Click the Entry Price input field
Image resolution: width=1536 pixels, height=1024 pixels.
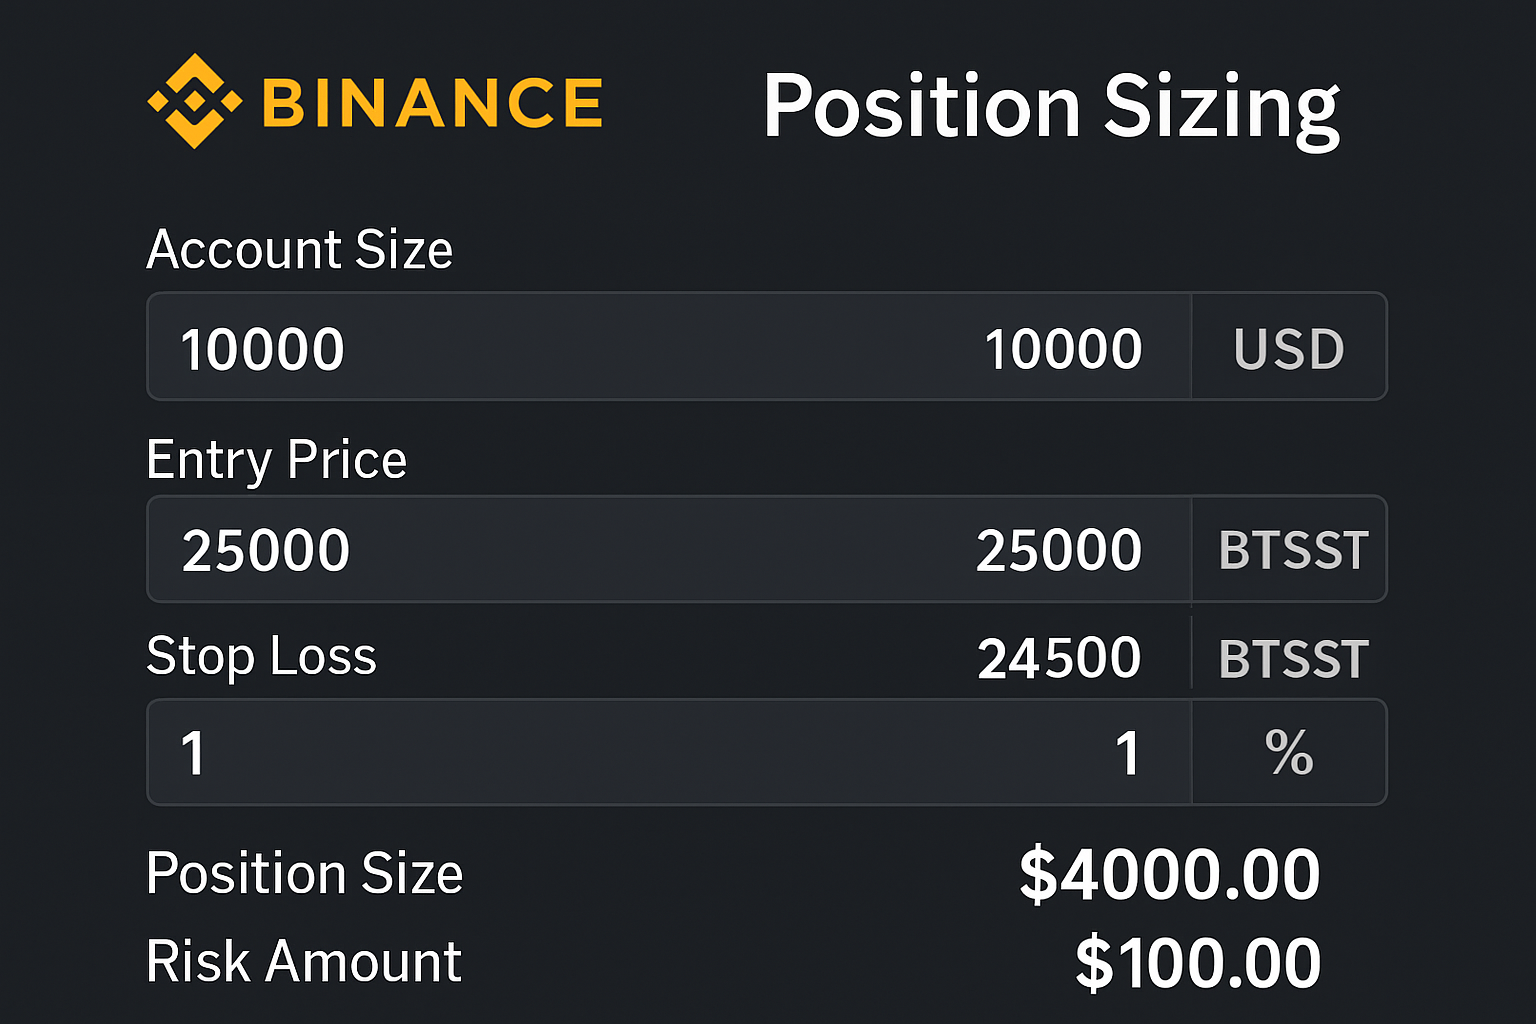coord(600,549)
